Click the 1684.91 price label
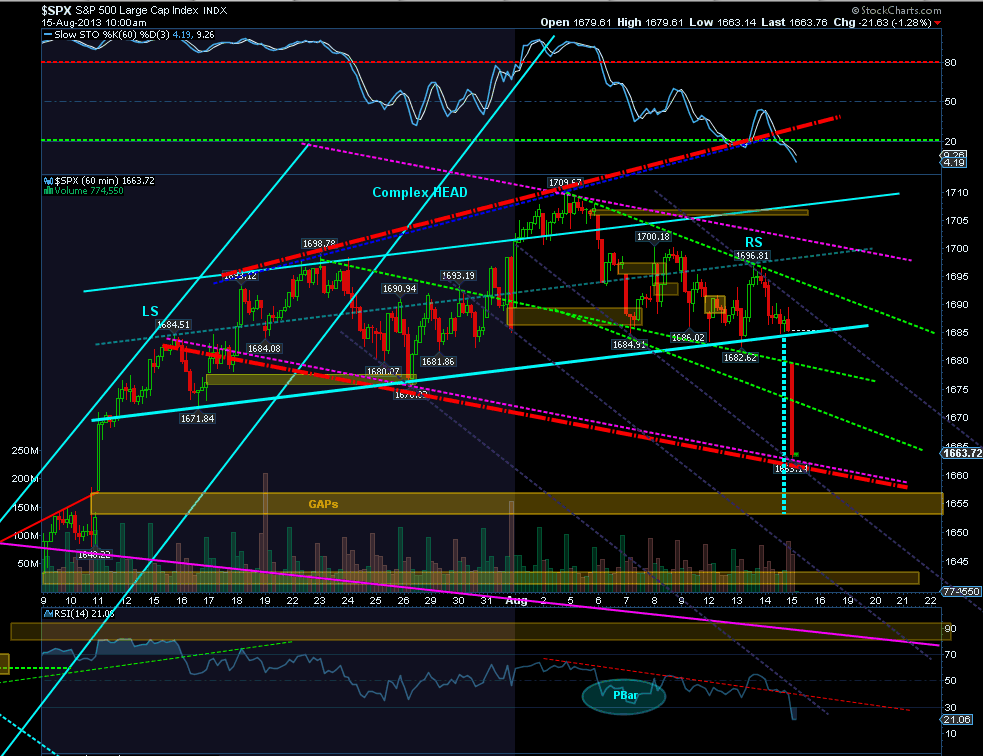983x756 pixels. (629, 344)
